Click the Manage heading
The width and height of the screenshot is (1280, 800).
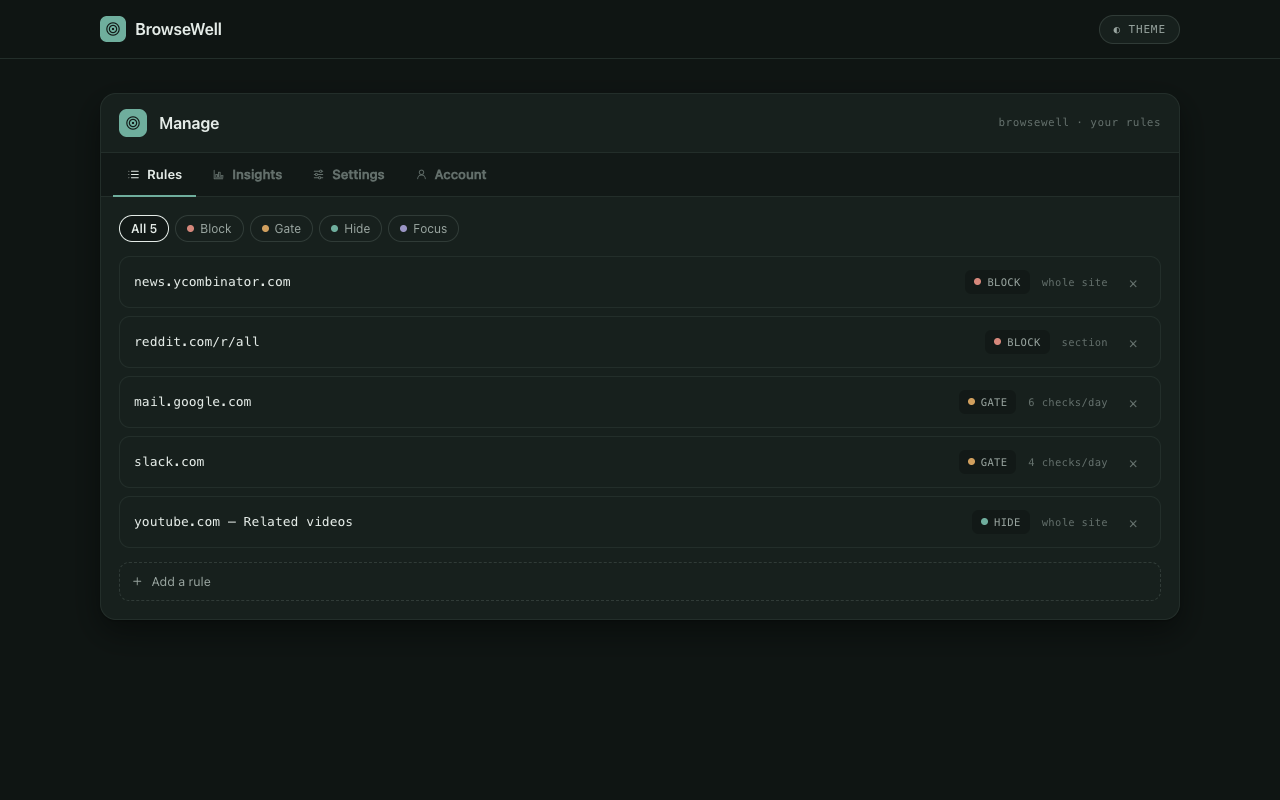[189, 123]
